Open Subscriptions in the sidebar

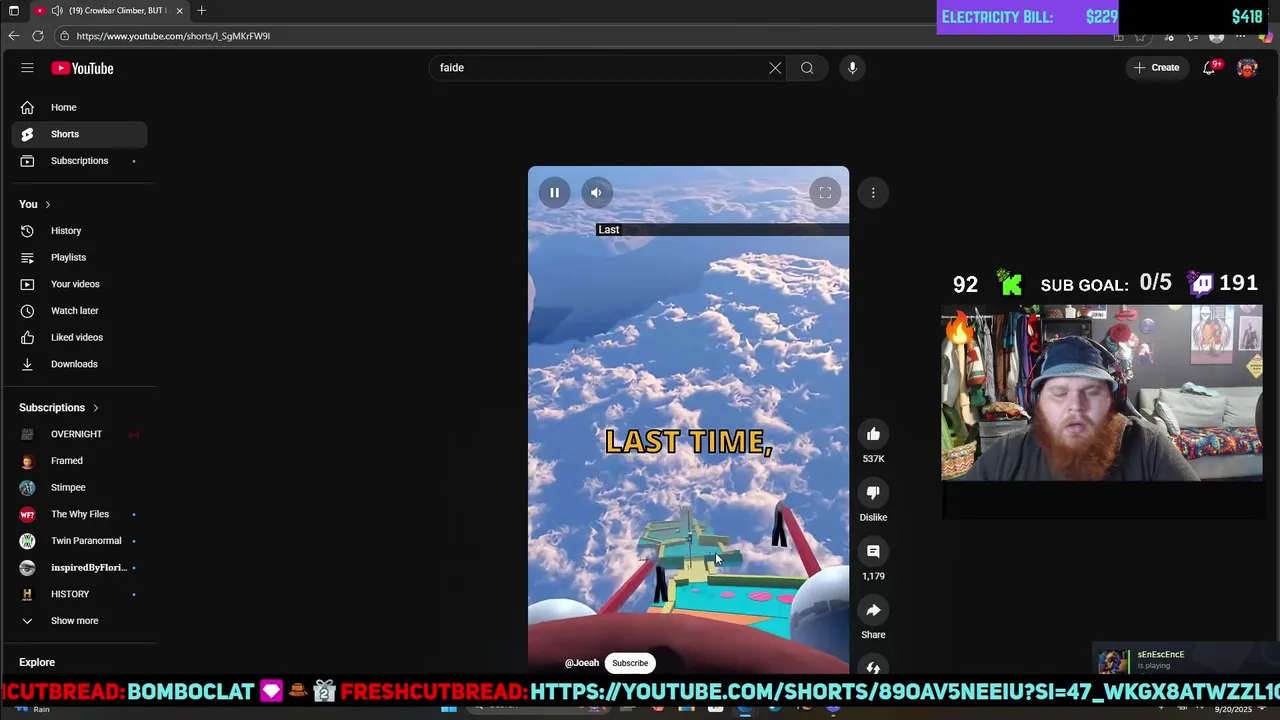coord(80,161)
